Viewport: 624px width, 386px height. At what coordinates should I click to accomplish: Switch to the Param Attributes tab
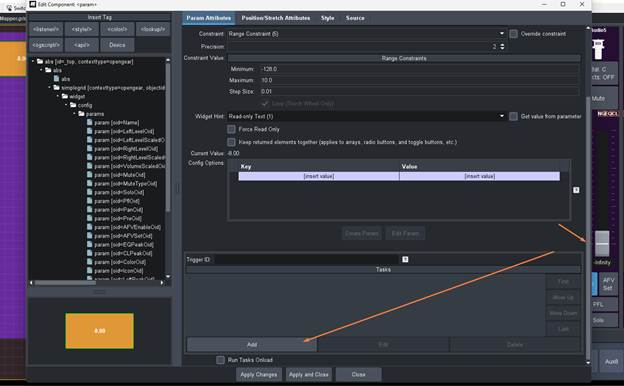(x=209, y=18)
